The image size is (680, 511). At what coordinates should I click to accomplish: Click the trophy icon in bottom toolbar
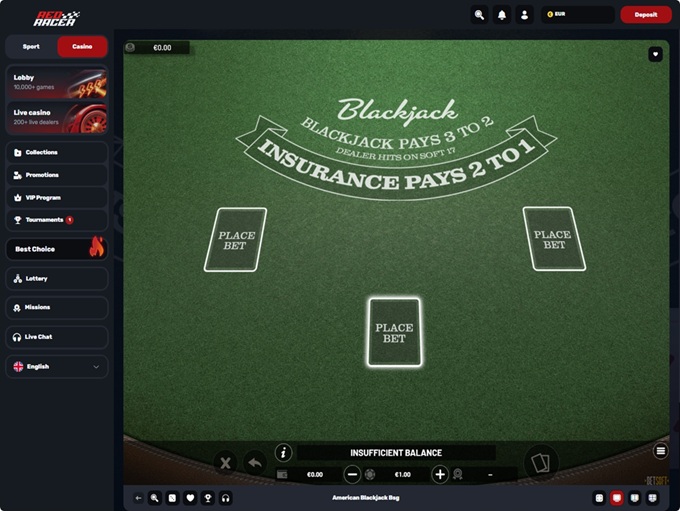(208, 498)
